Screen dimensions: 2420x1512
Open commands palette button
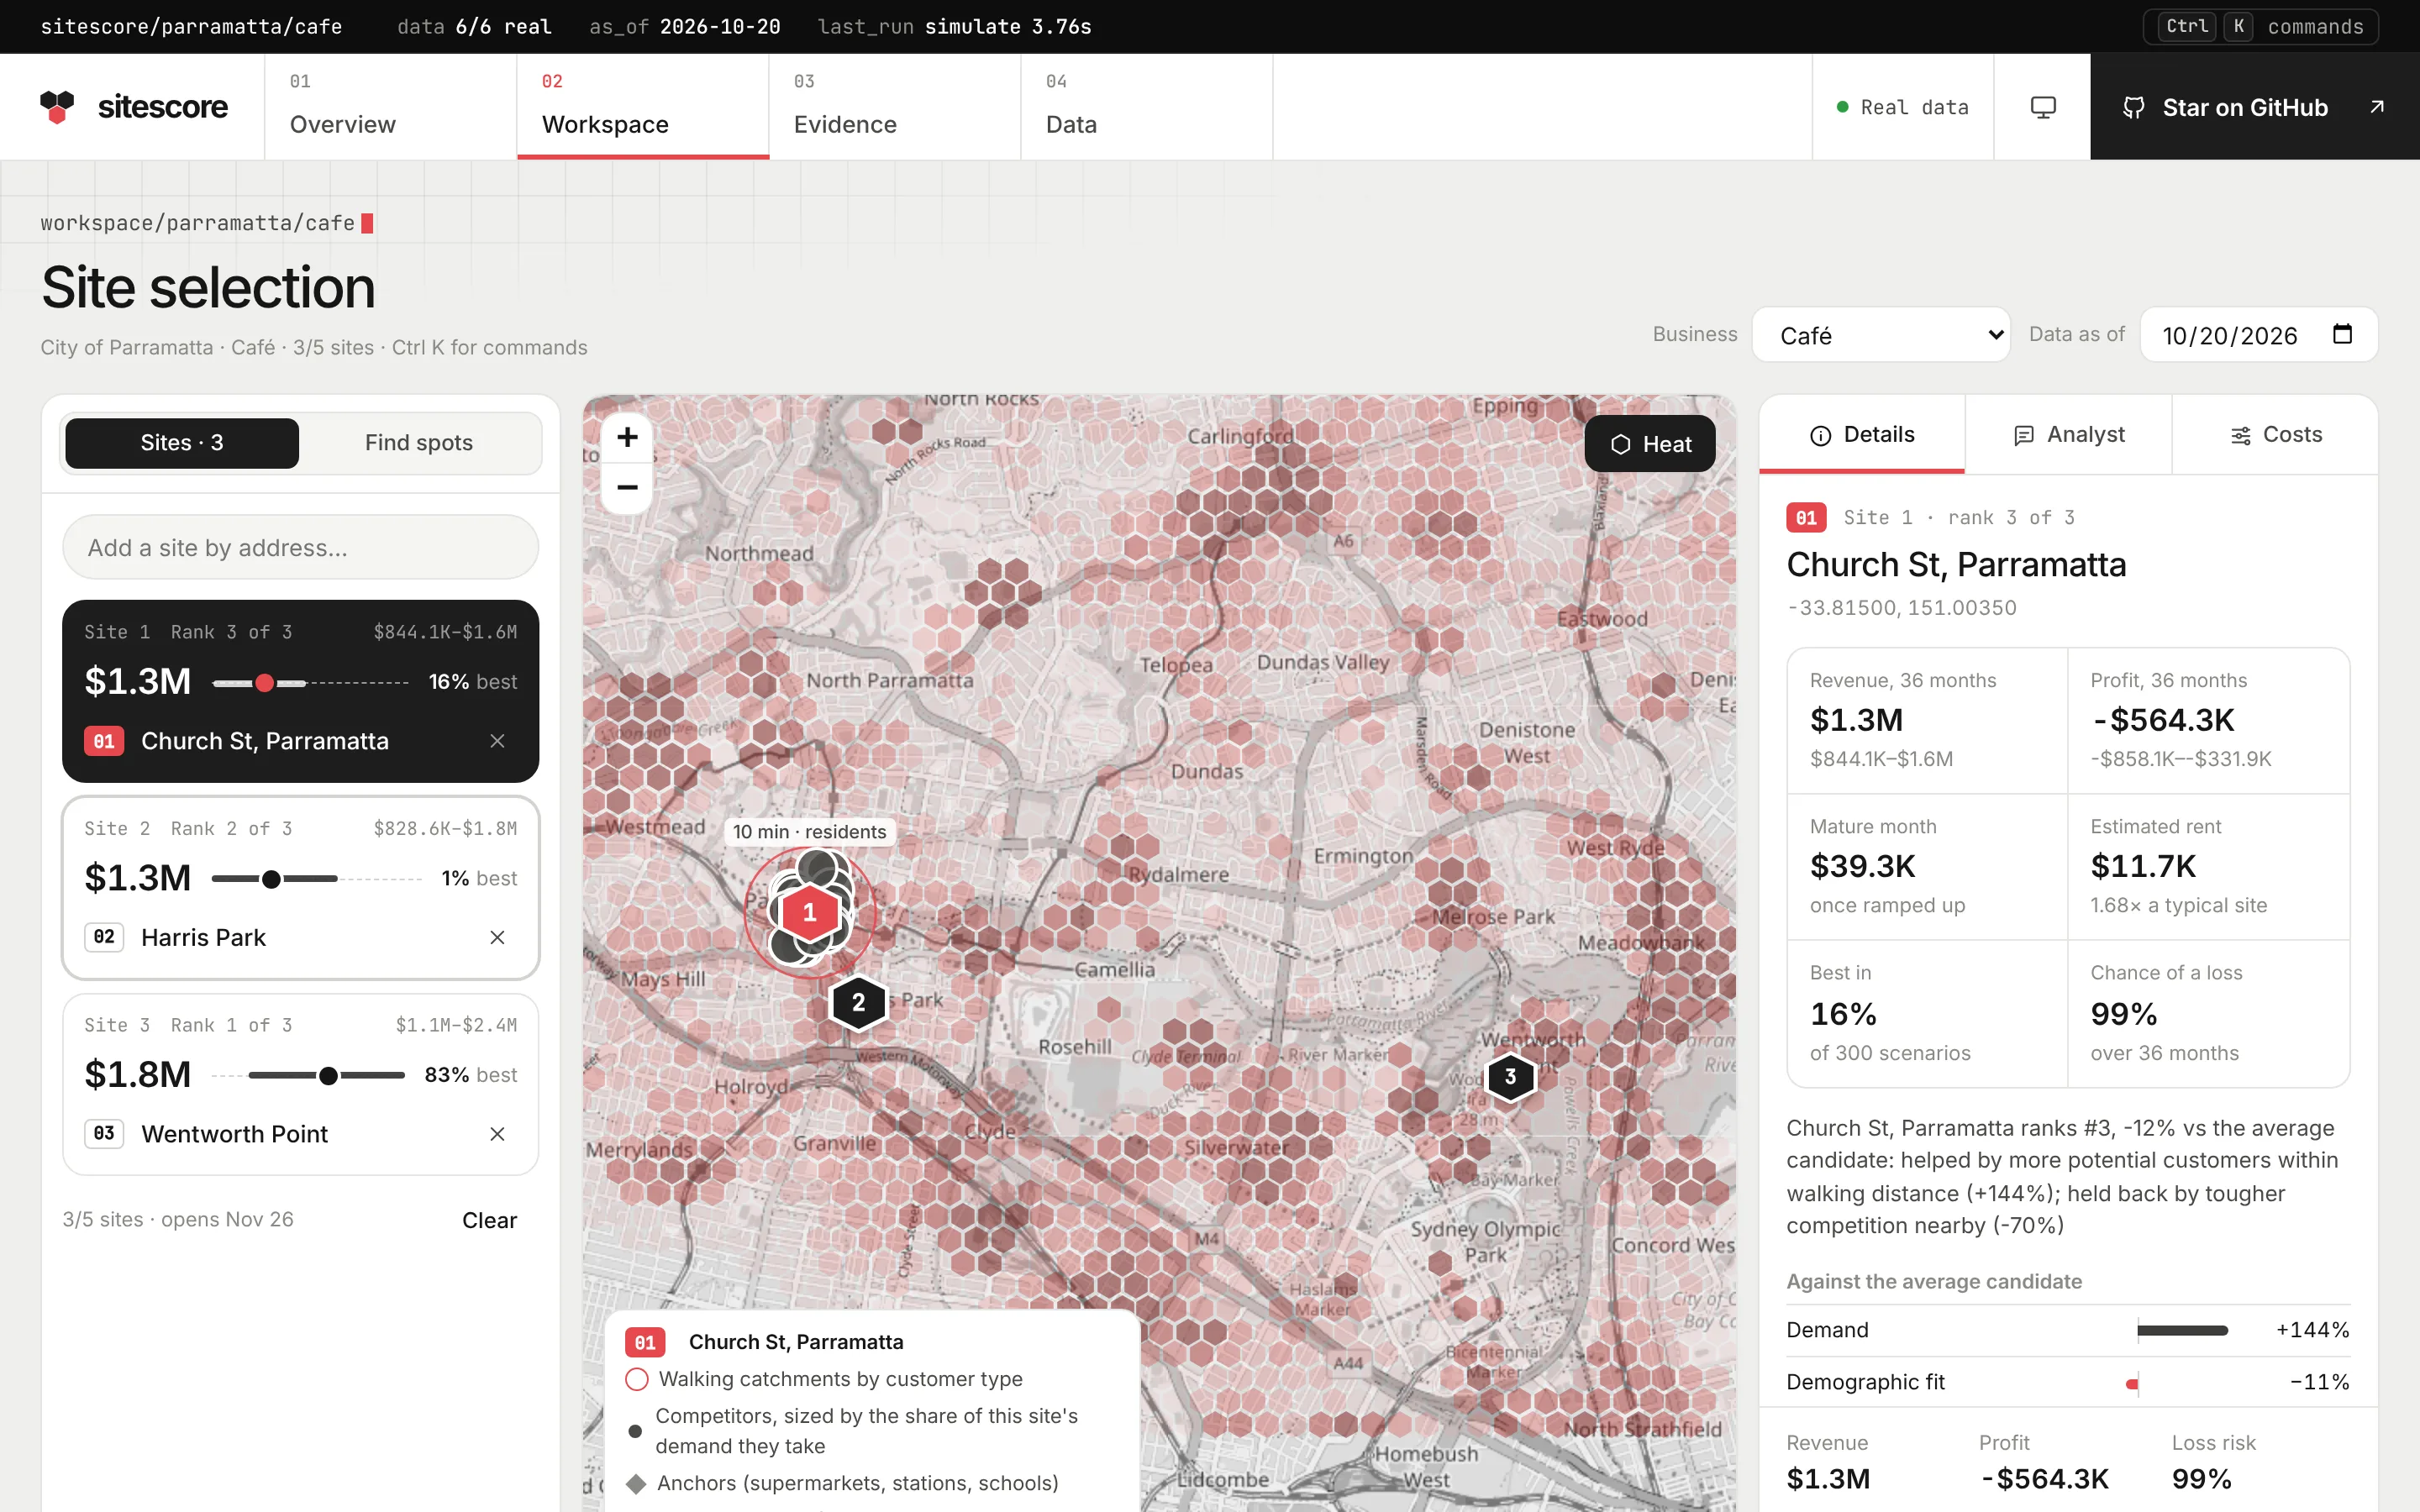2261,26
